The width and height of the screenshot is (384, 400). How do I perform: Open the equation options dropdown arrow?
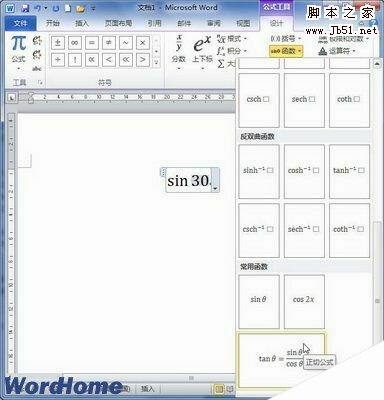pyautogui.click(x=215, y=188)
